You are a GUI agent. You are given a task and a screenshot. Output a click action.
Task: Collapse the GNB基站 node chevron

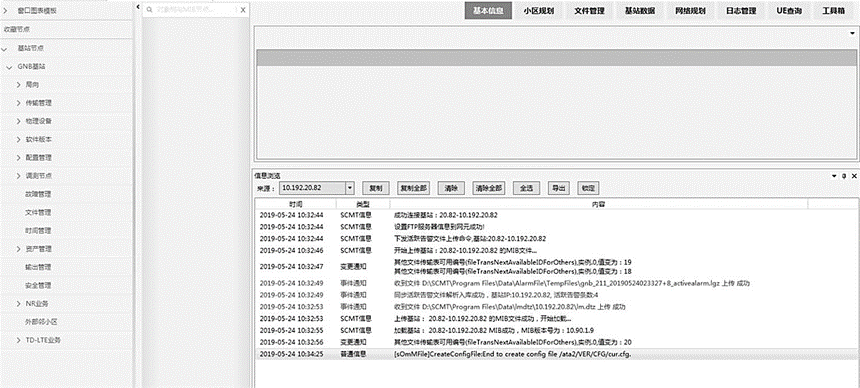(8, 67)
